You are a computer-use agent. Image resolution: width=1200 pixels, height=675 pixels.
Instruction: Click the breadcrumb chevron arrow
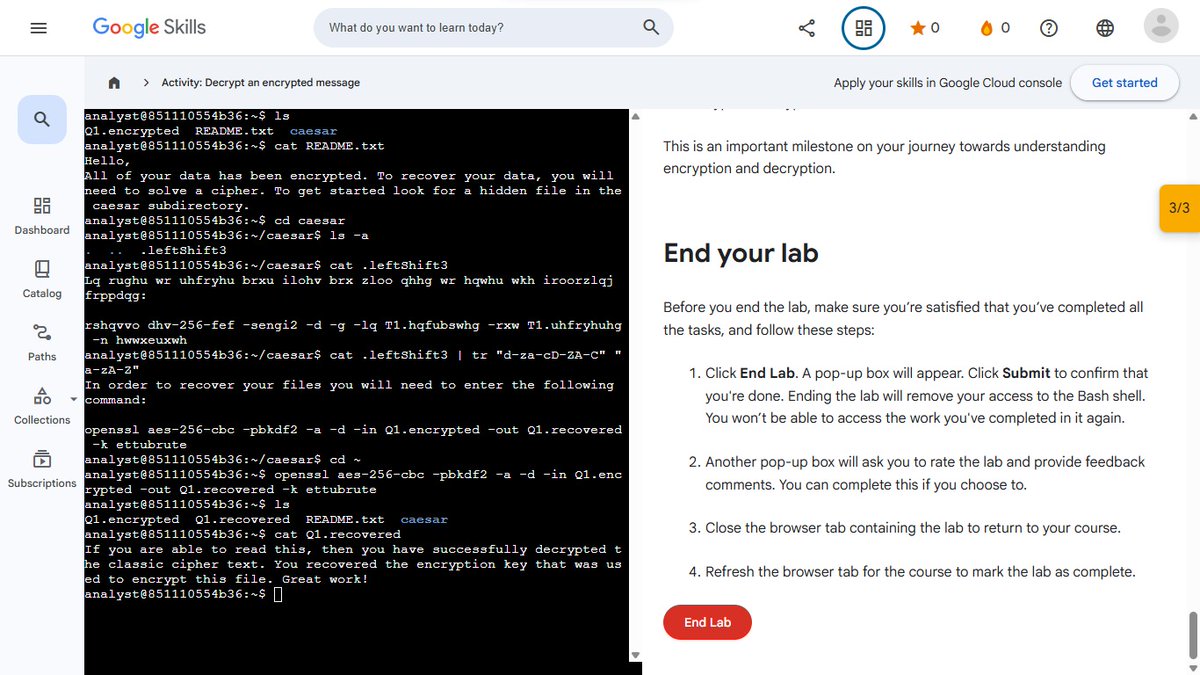tap(146, 83)
